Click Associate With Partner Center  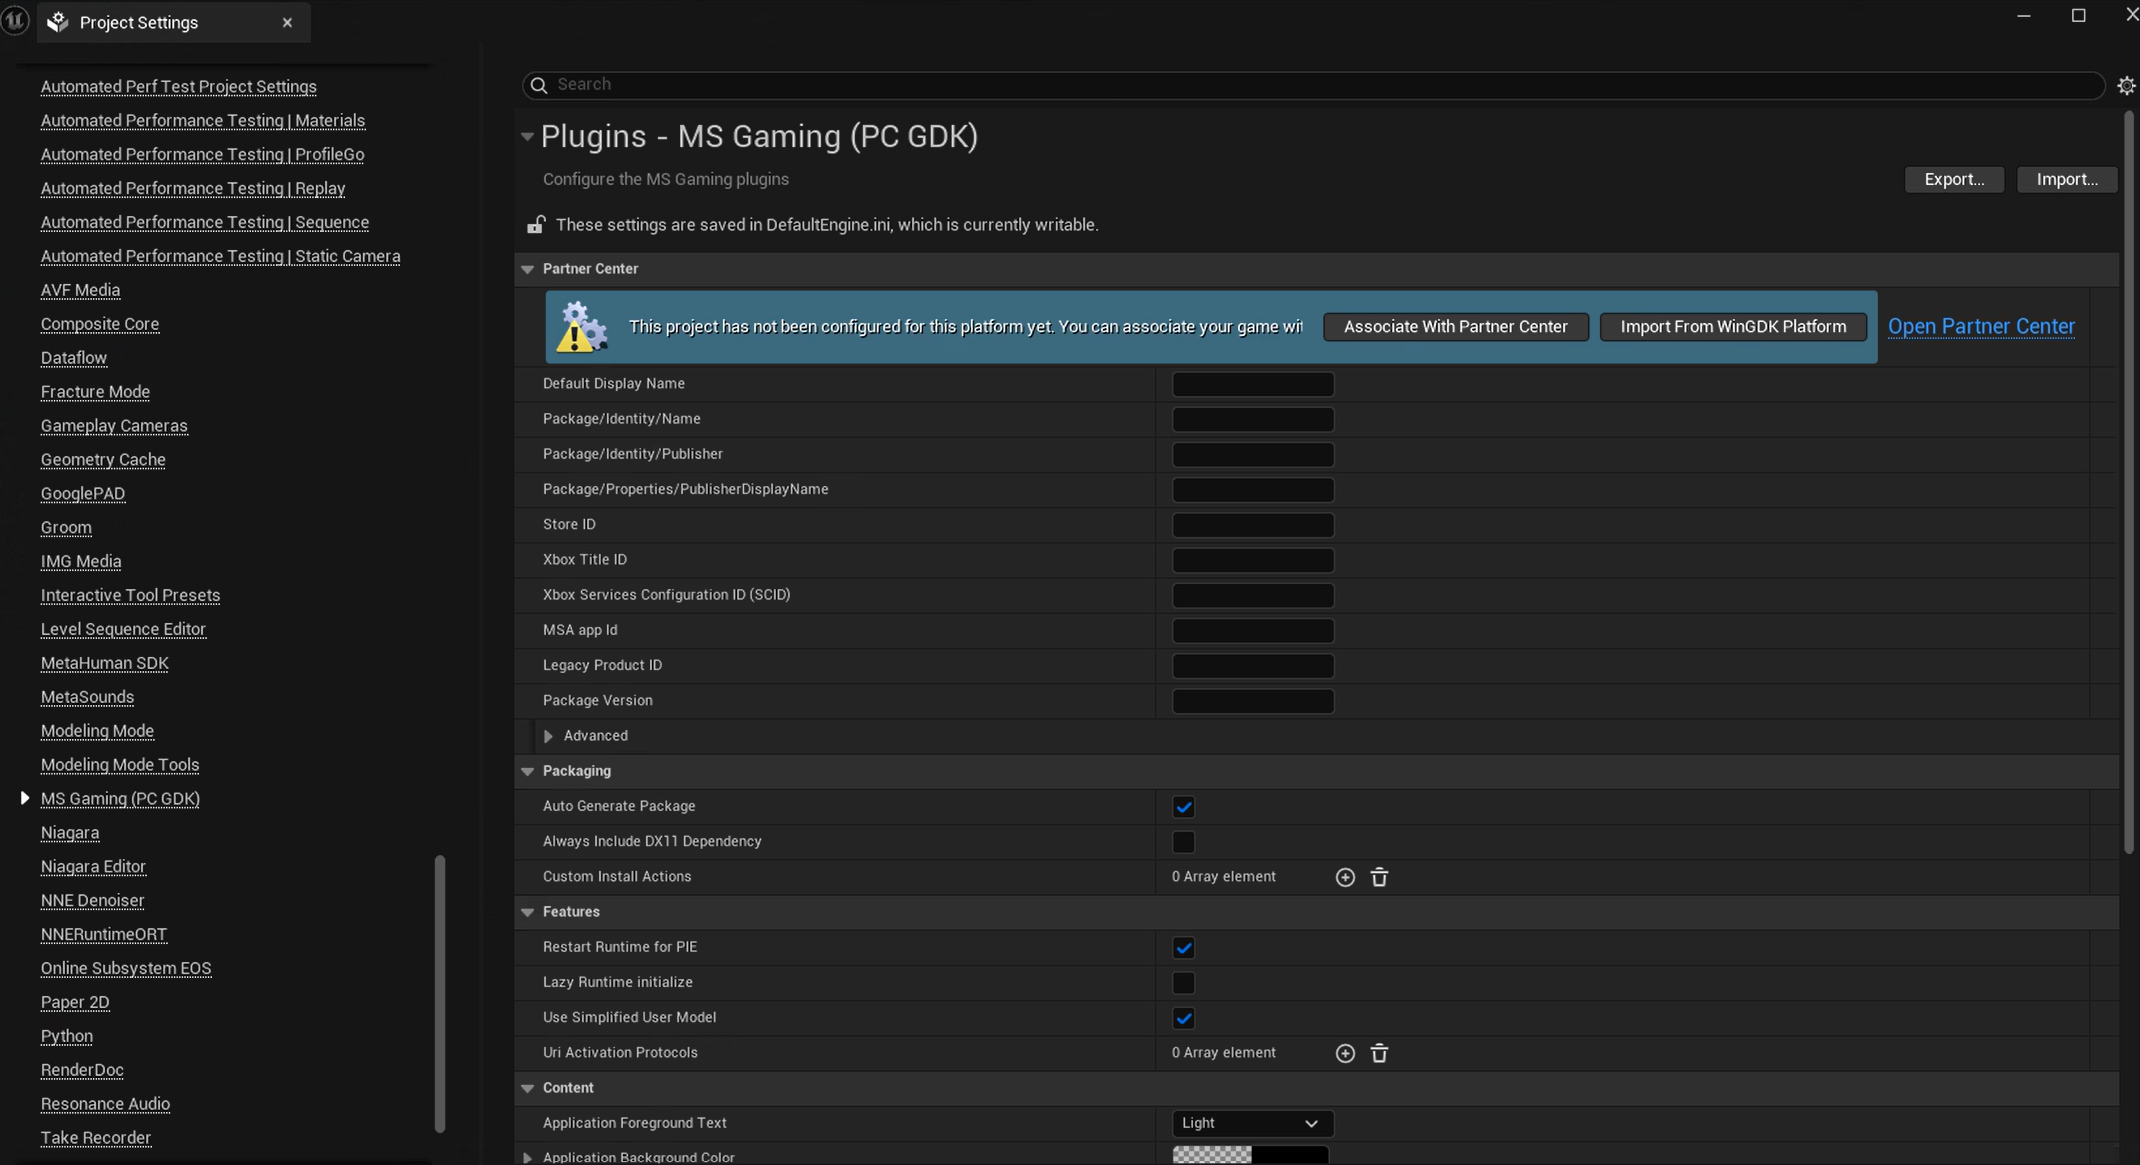click(1456, 326)
